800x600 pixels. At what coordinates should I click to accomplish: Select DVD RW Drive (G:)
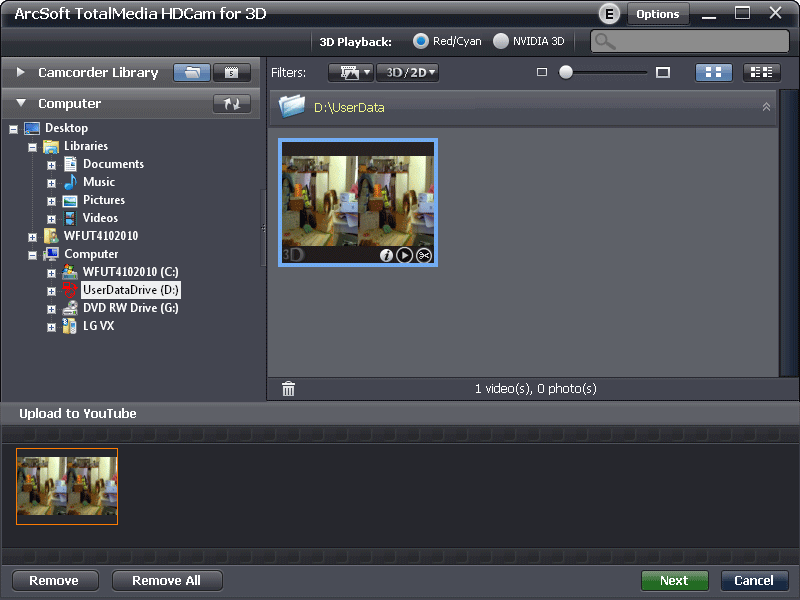[x=131, y=308]
